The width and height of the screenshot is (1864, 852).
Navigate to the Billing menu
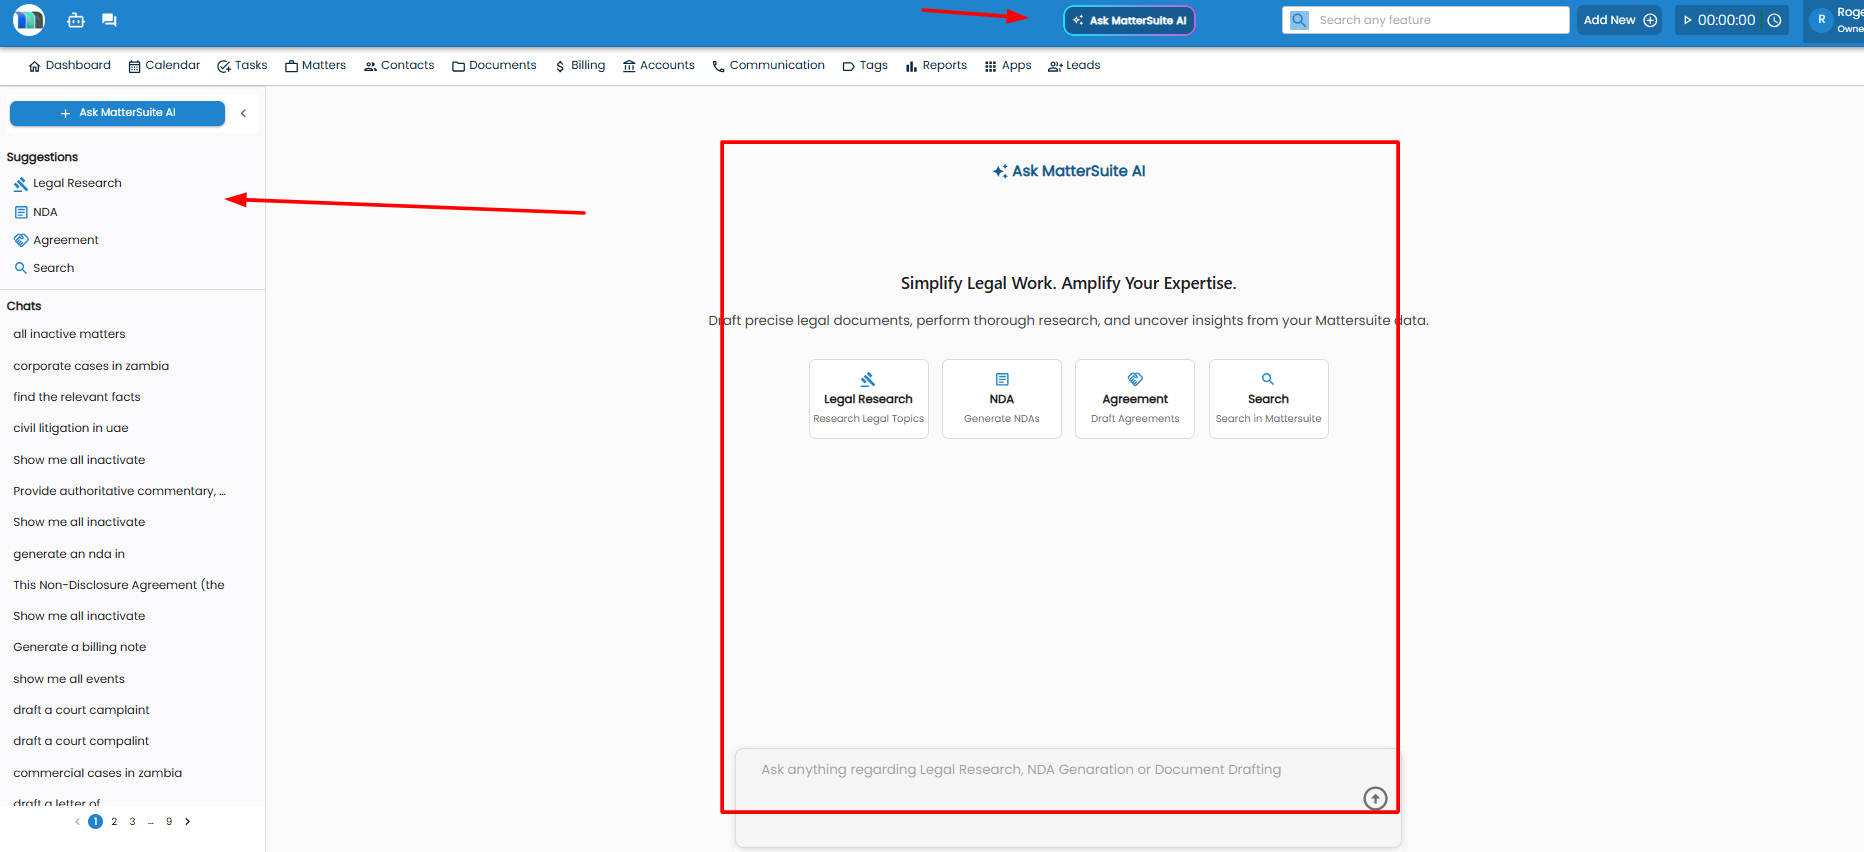580,66
